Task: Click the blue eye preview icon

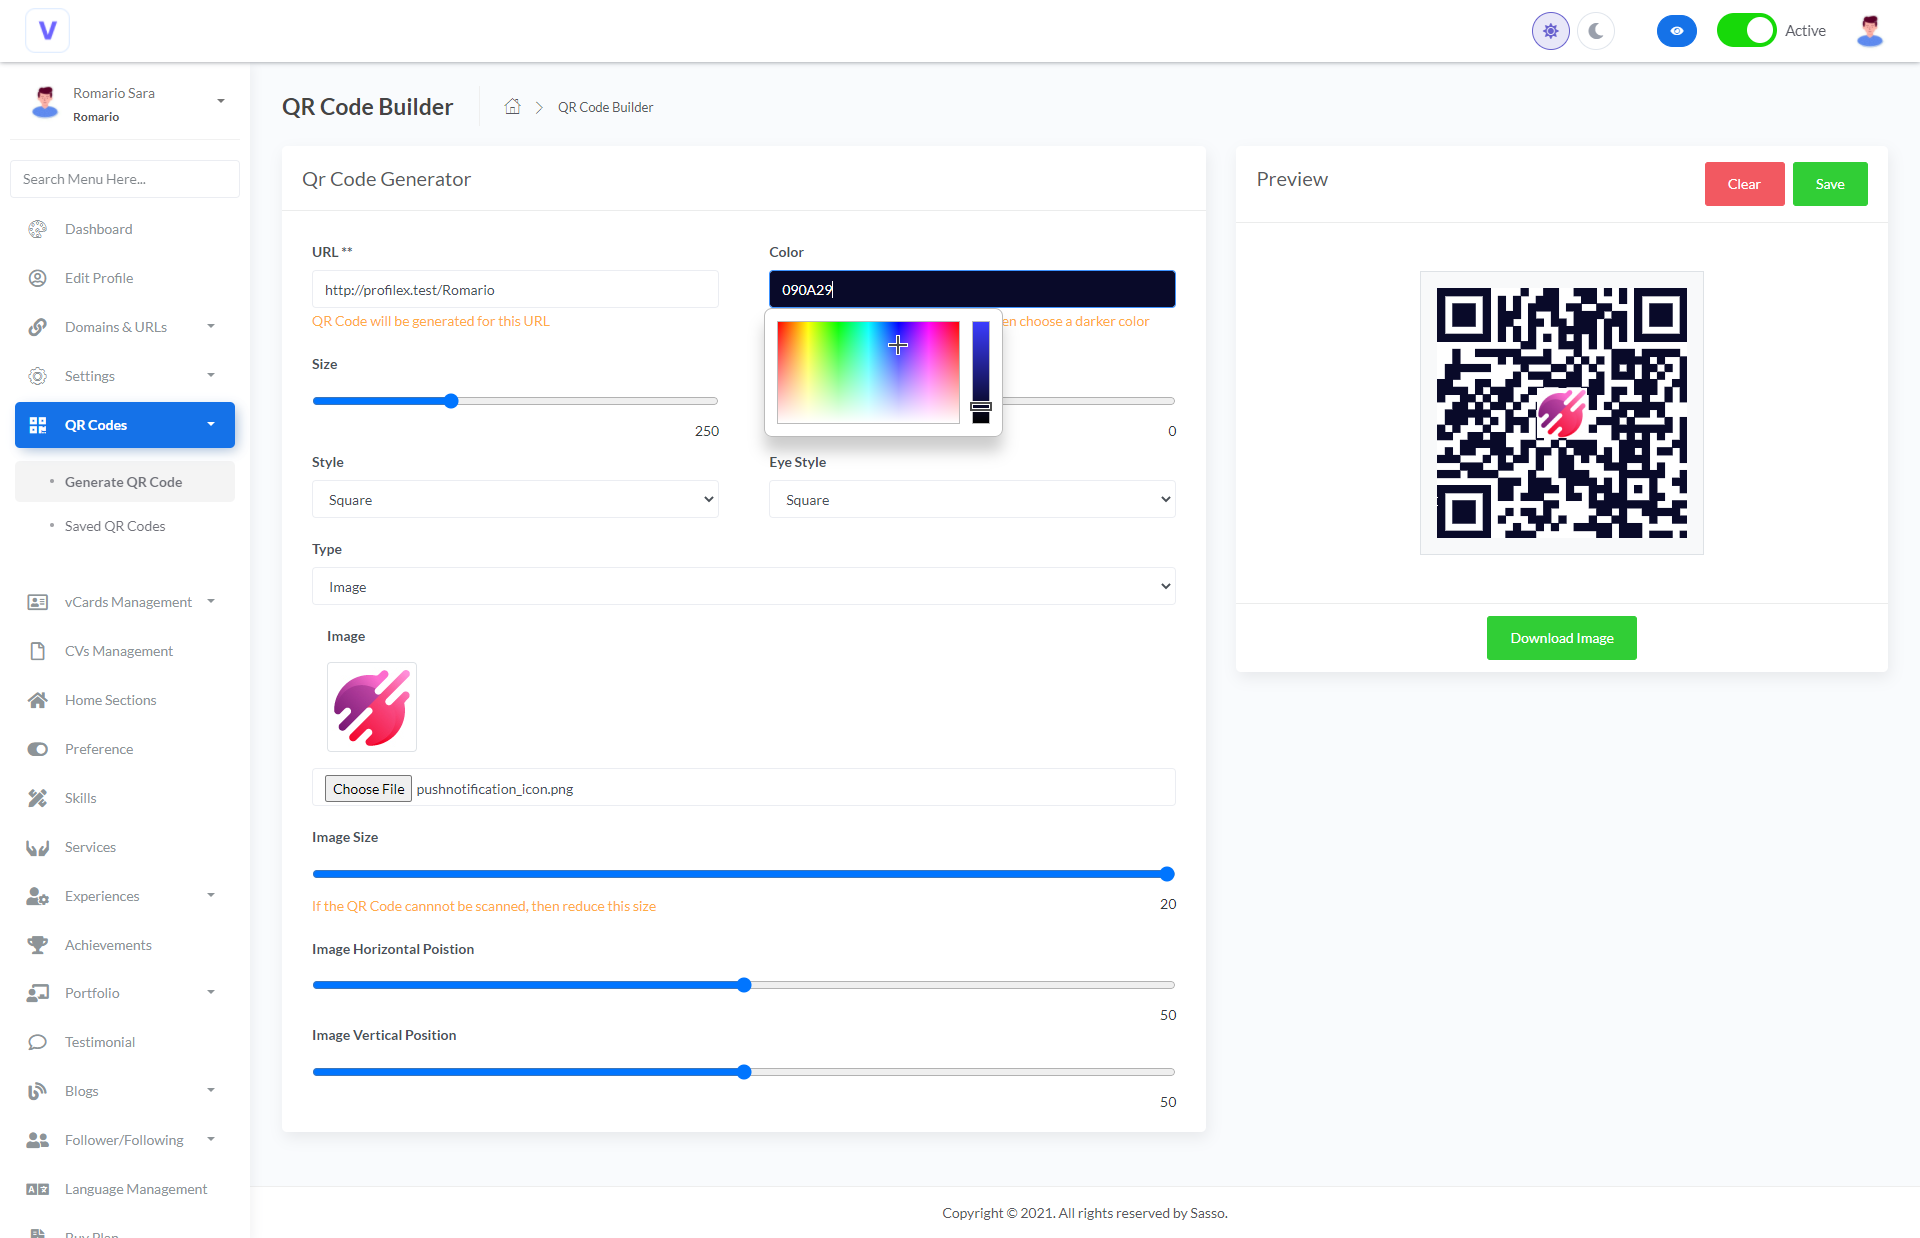Action: (x=1676, y=31)
